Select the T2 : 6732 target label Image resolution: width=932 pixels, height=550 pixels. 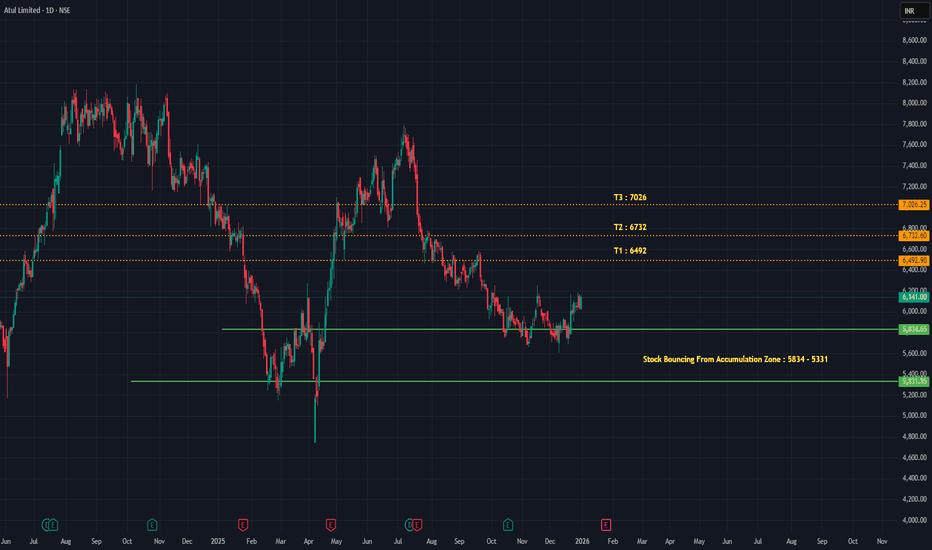(x=630, y=227)
